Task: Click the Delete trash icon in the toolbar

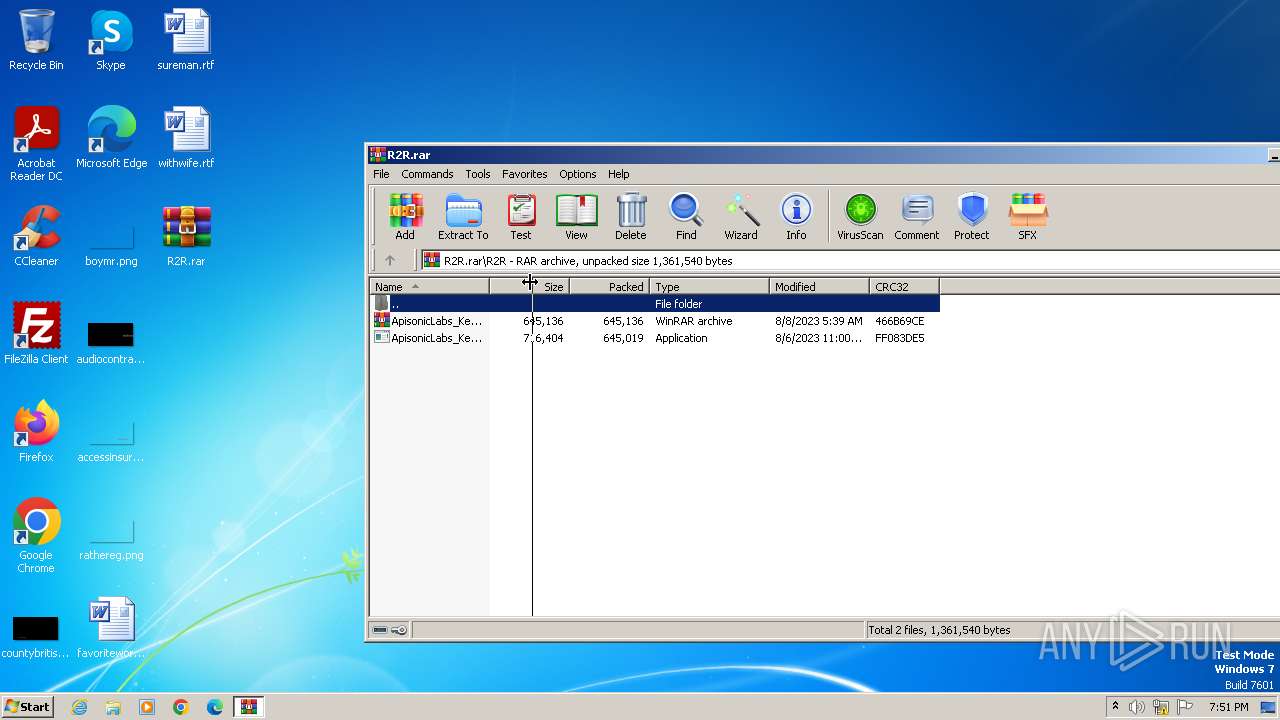Action: pyautogui.click(x=631, y=217)
